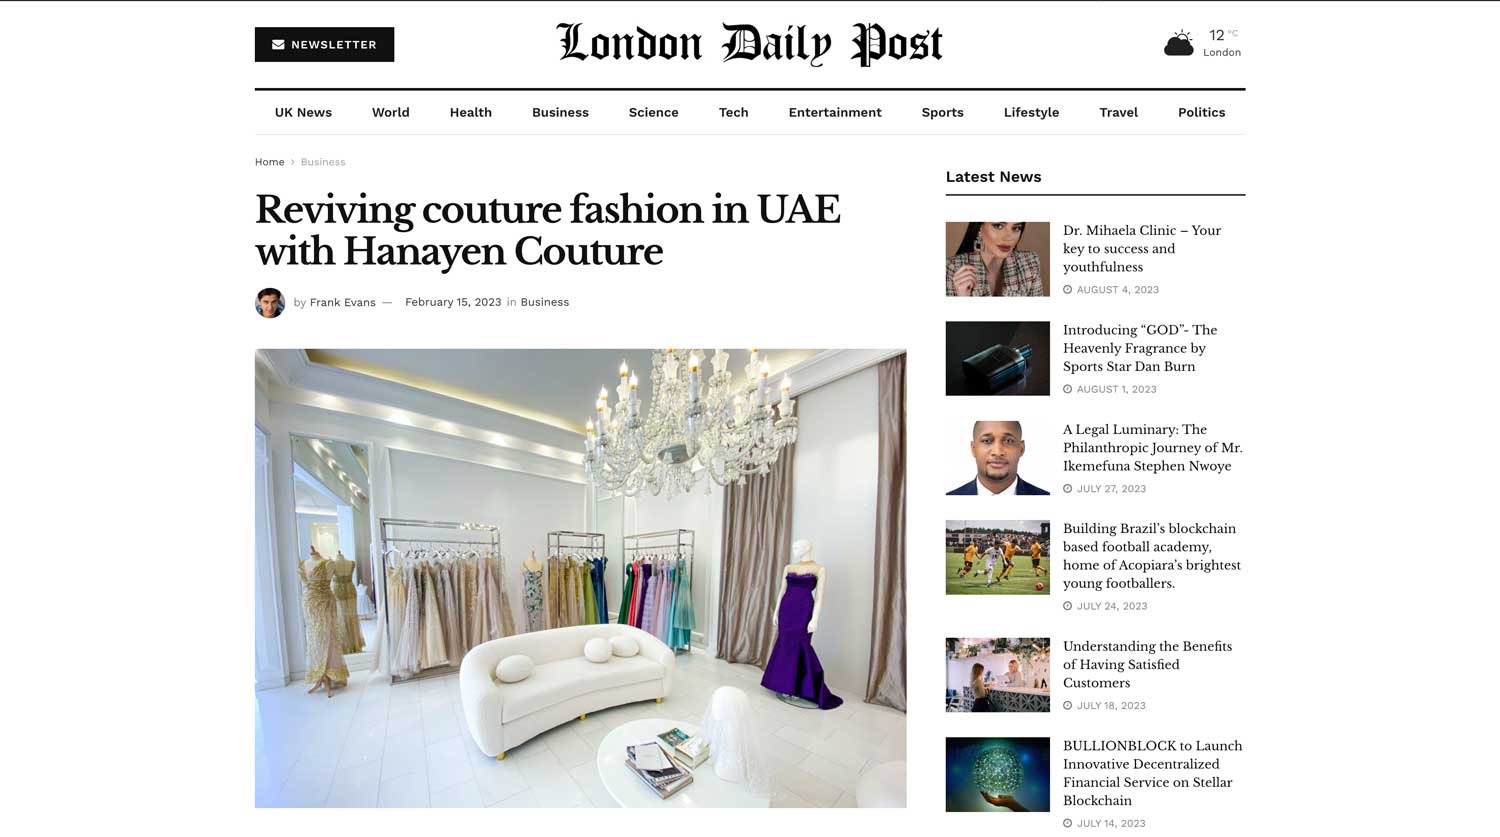The width and height of the screenshot is (1500, 837).
Task: Click the Hanayen Couture showroom image
Action: point(580,578)
